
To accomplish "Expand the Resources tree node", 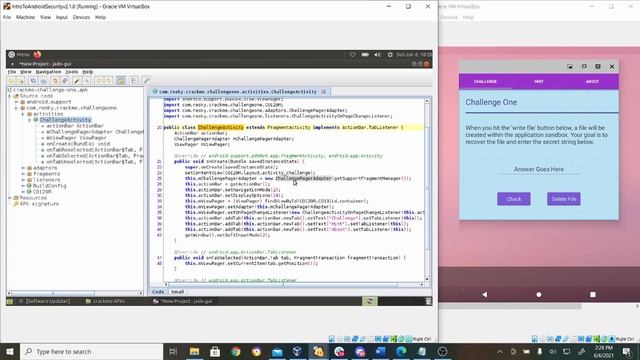I will (x=10, y=198).
